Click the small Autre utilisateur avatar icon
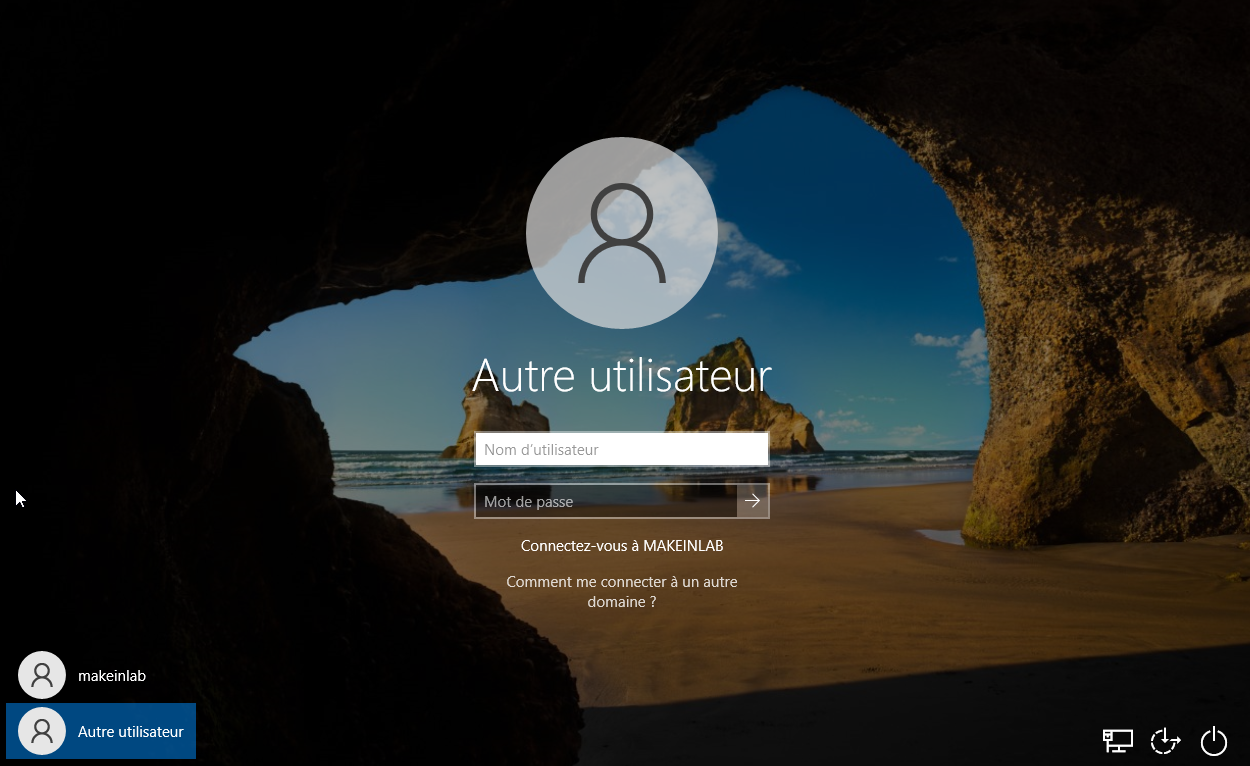 click(42, 732)
